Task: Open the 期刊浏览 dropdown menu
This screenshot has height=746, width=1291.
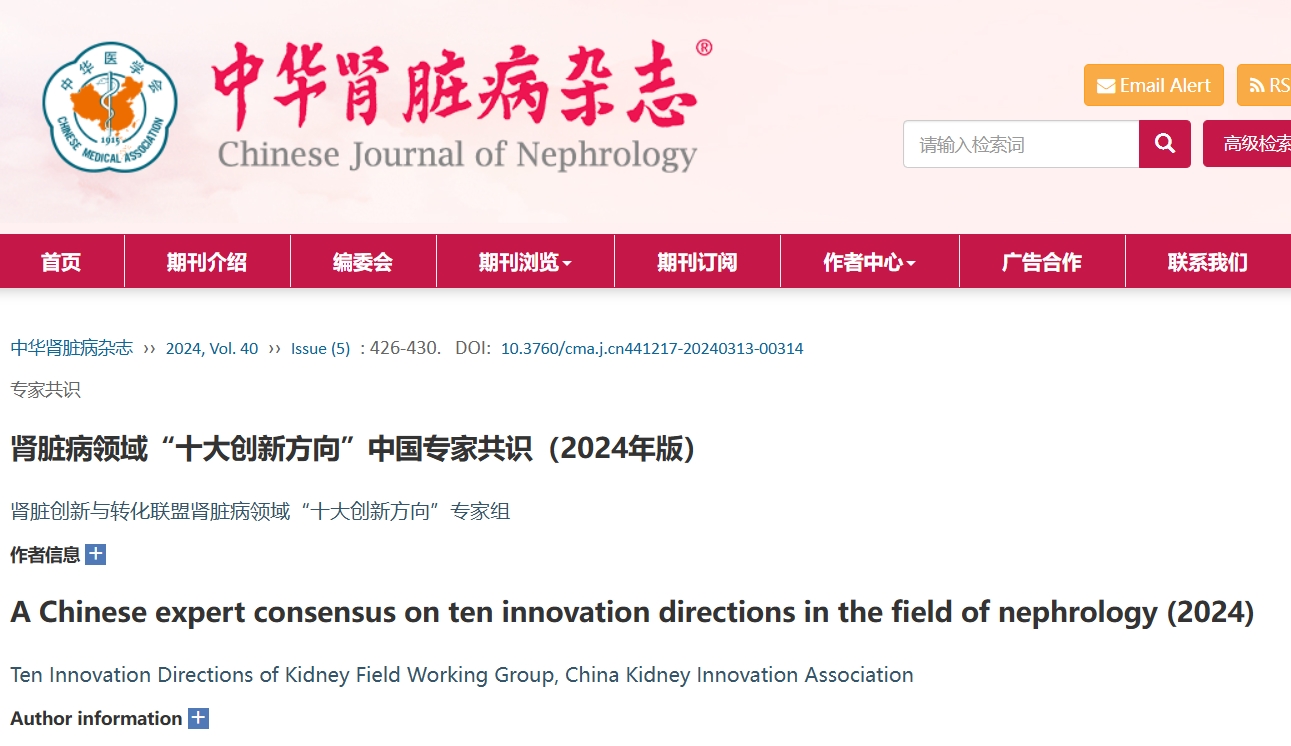Action: click(x=525, y=262)
